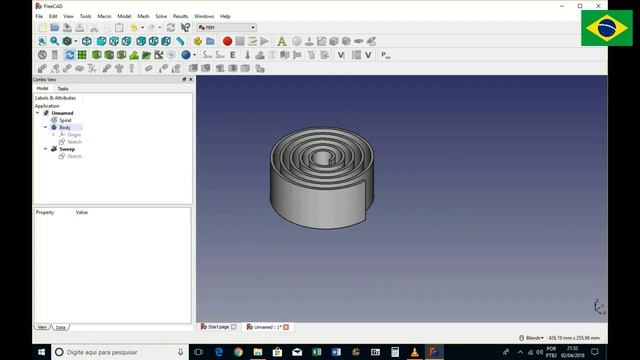
Task: Switch to the View property tab
Action: pos(42,327)
